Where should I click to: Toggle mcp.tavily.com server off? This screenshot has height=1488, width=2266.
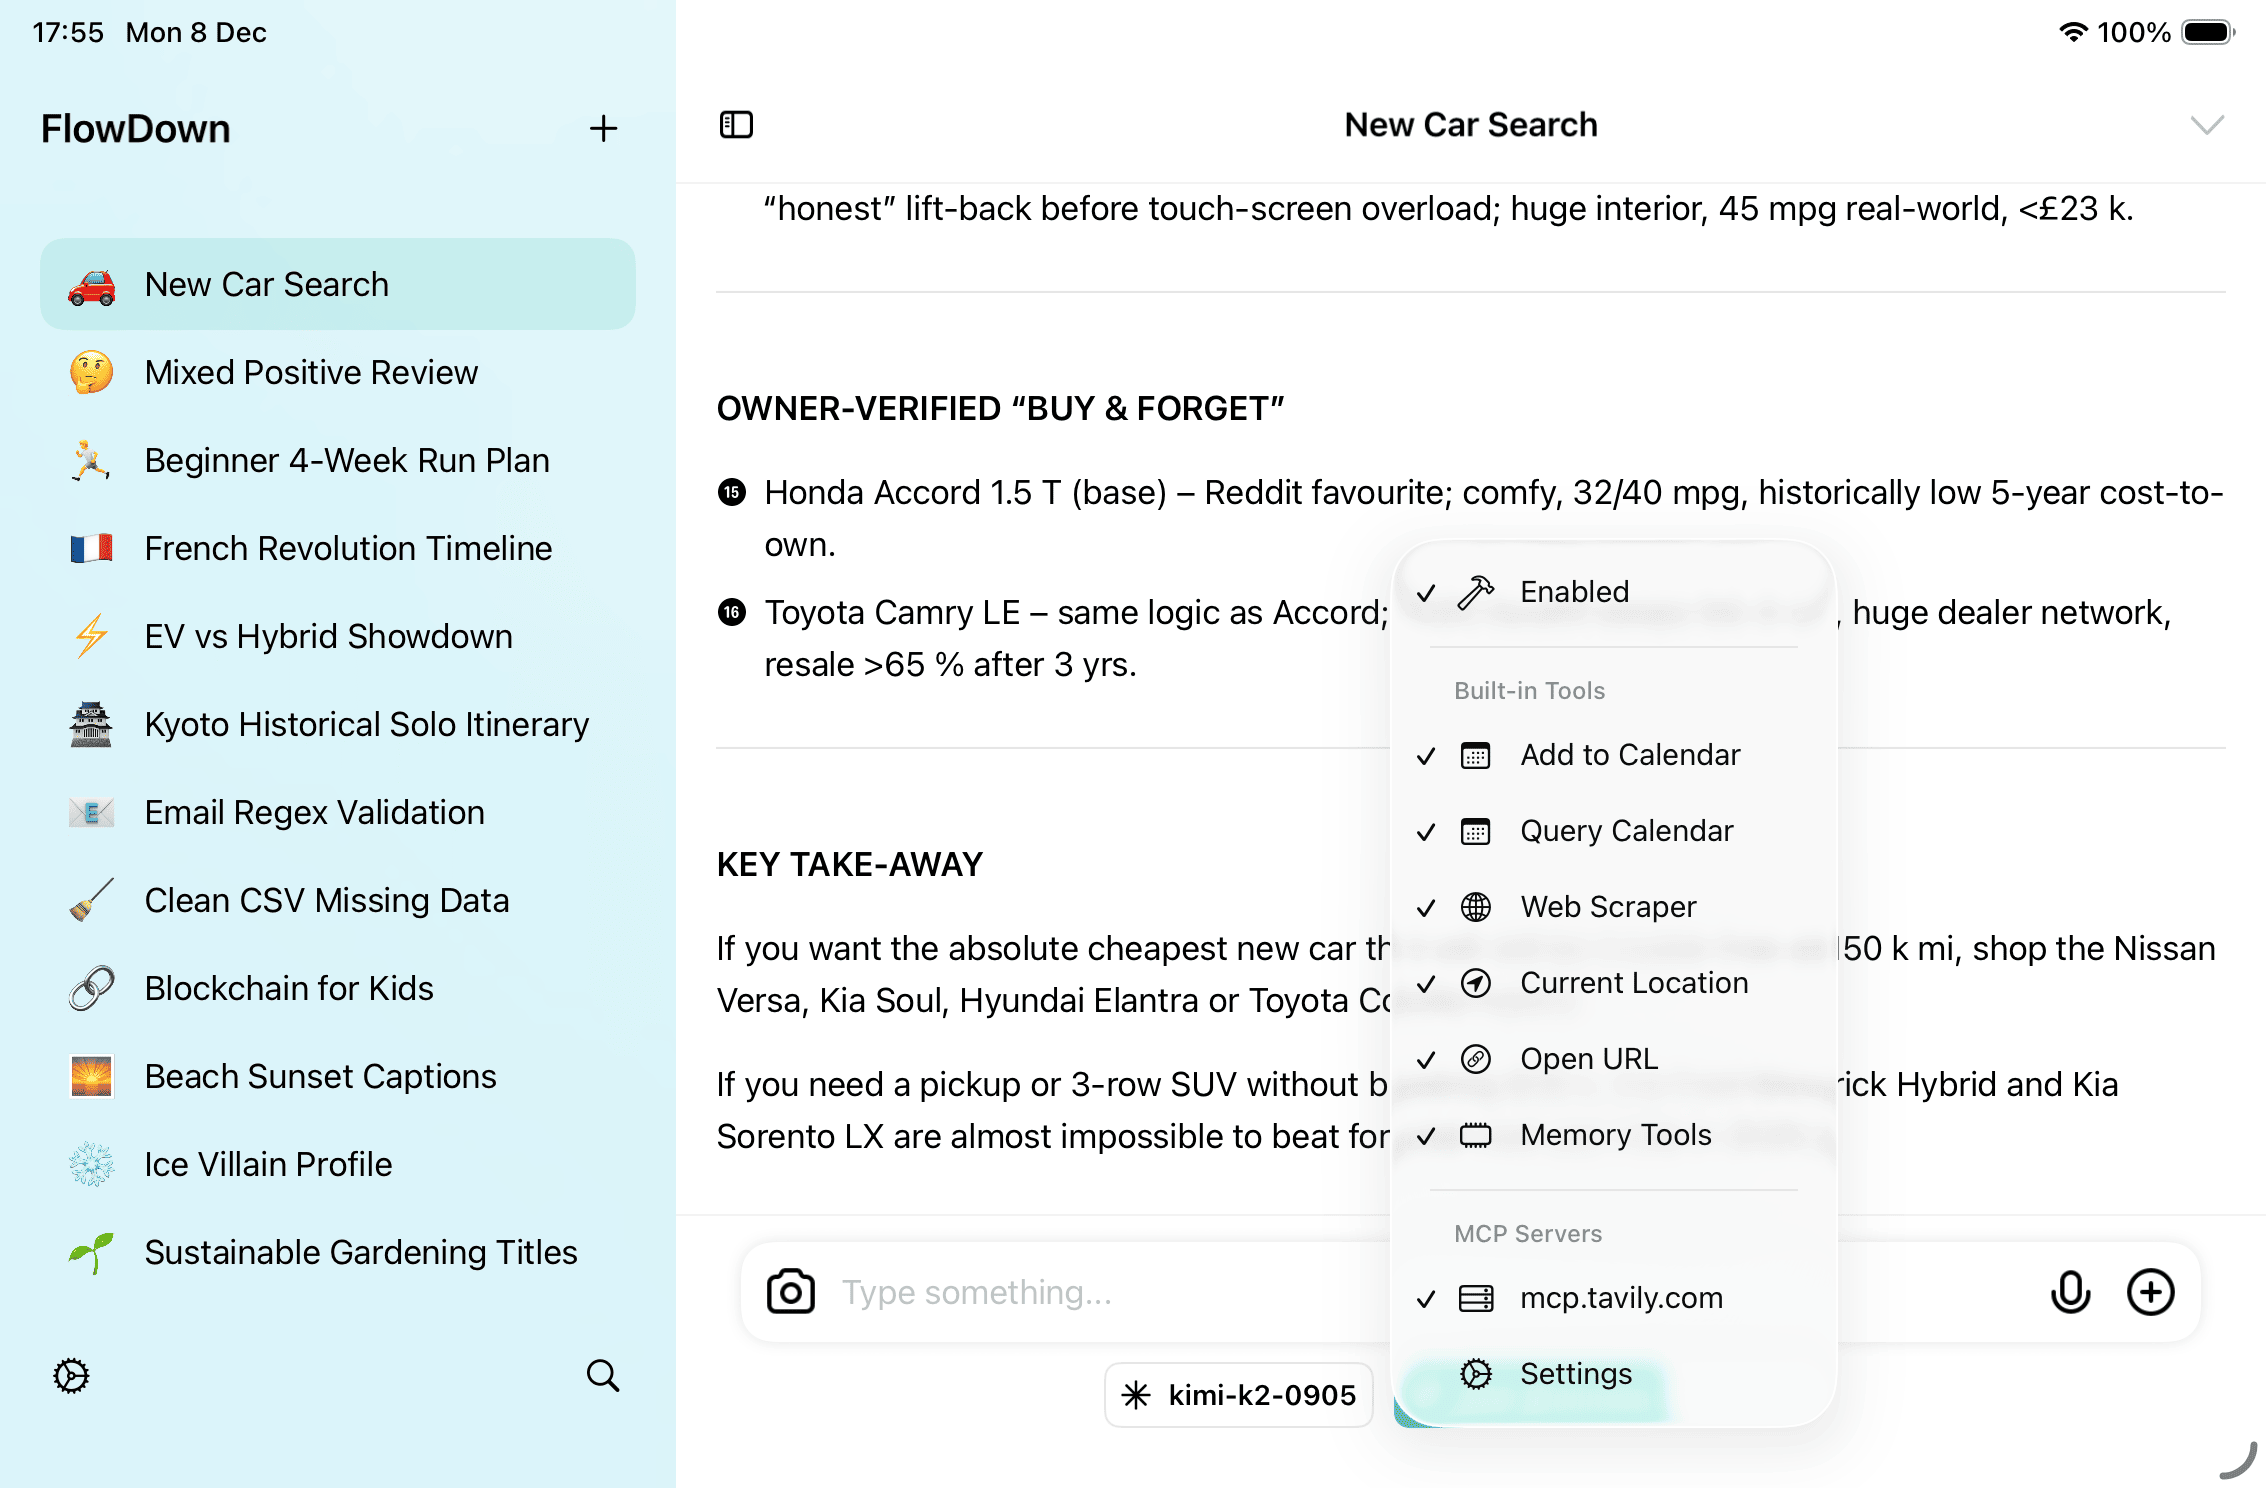pyautogui.click(x=1620, y=1298)
